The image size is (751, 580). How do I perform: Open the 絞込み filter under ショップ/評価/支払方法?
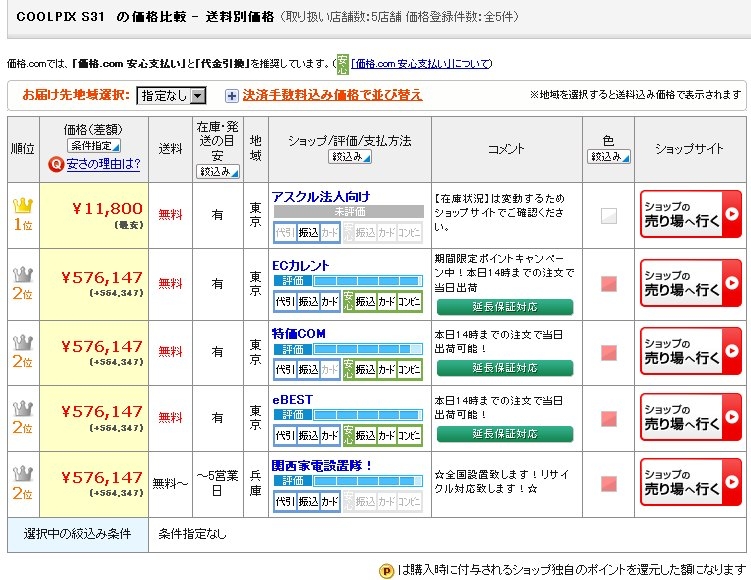[350, 157]
